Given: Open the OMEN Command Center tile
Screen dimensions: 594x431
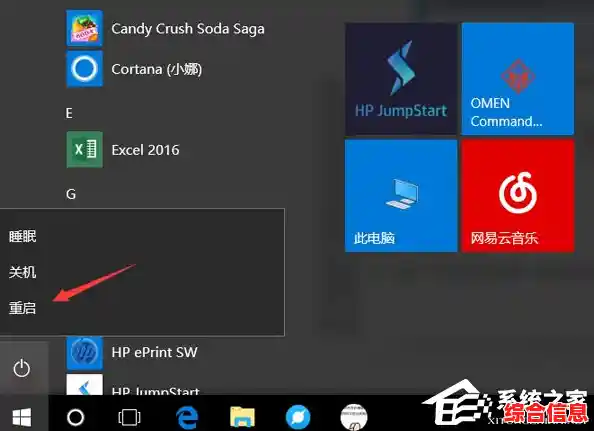Looking at the screenshot, I should pyautogui.click(x=517, y=78).
